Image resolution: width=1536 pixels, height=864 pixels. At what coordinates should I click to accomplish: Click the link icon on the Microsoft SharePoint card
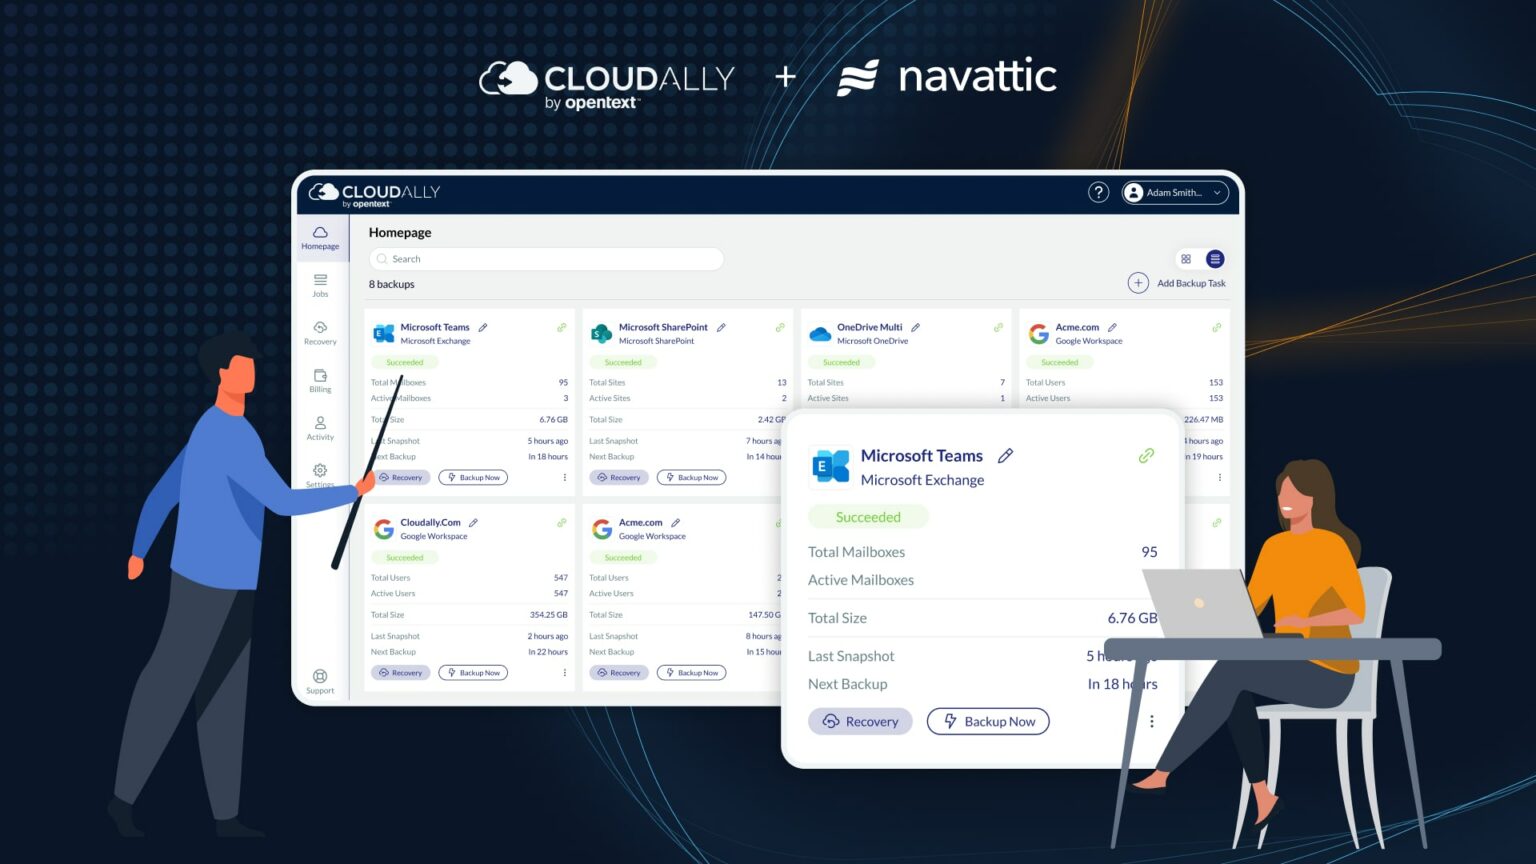[780, 327]
